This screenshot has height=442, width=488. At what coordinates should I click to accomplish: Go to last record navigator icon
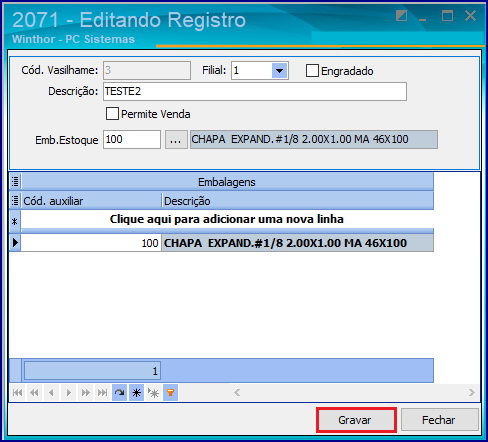[102, 393]
